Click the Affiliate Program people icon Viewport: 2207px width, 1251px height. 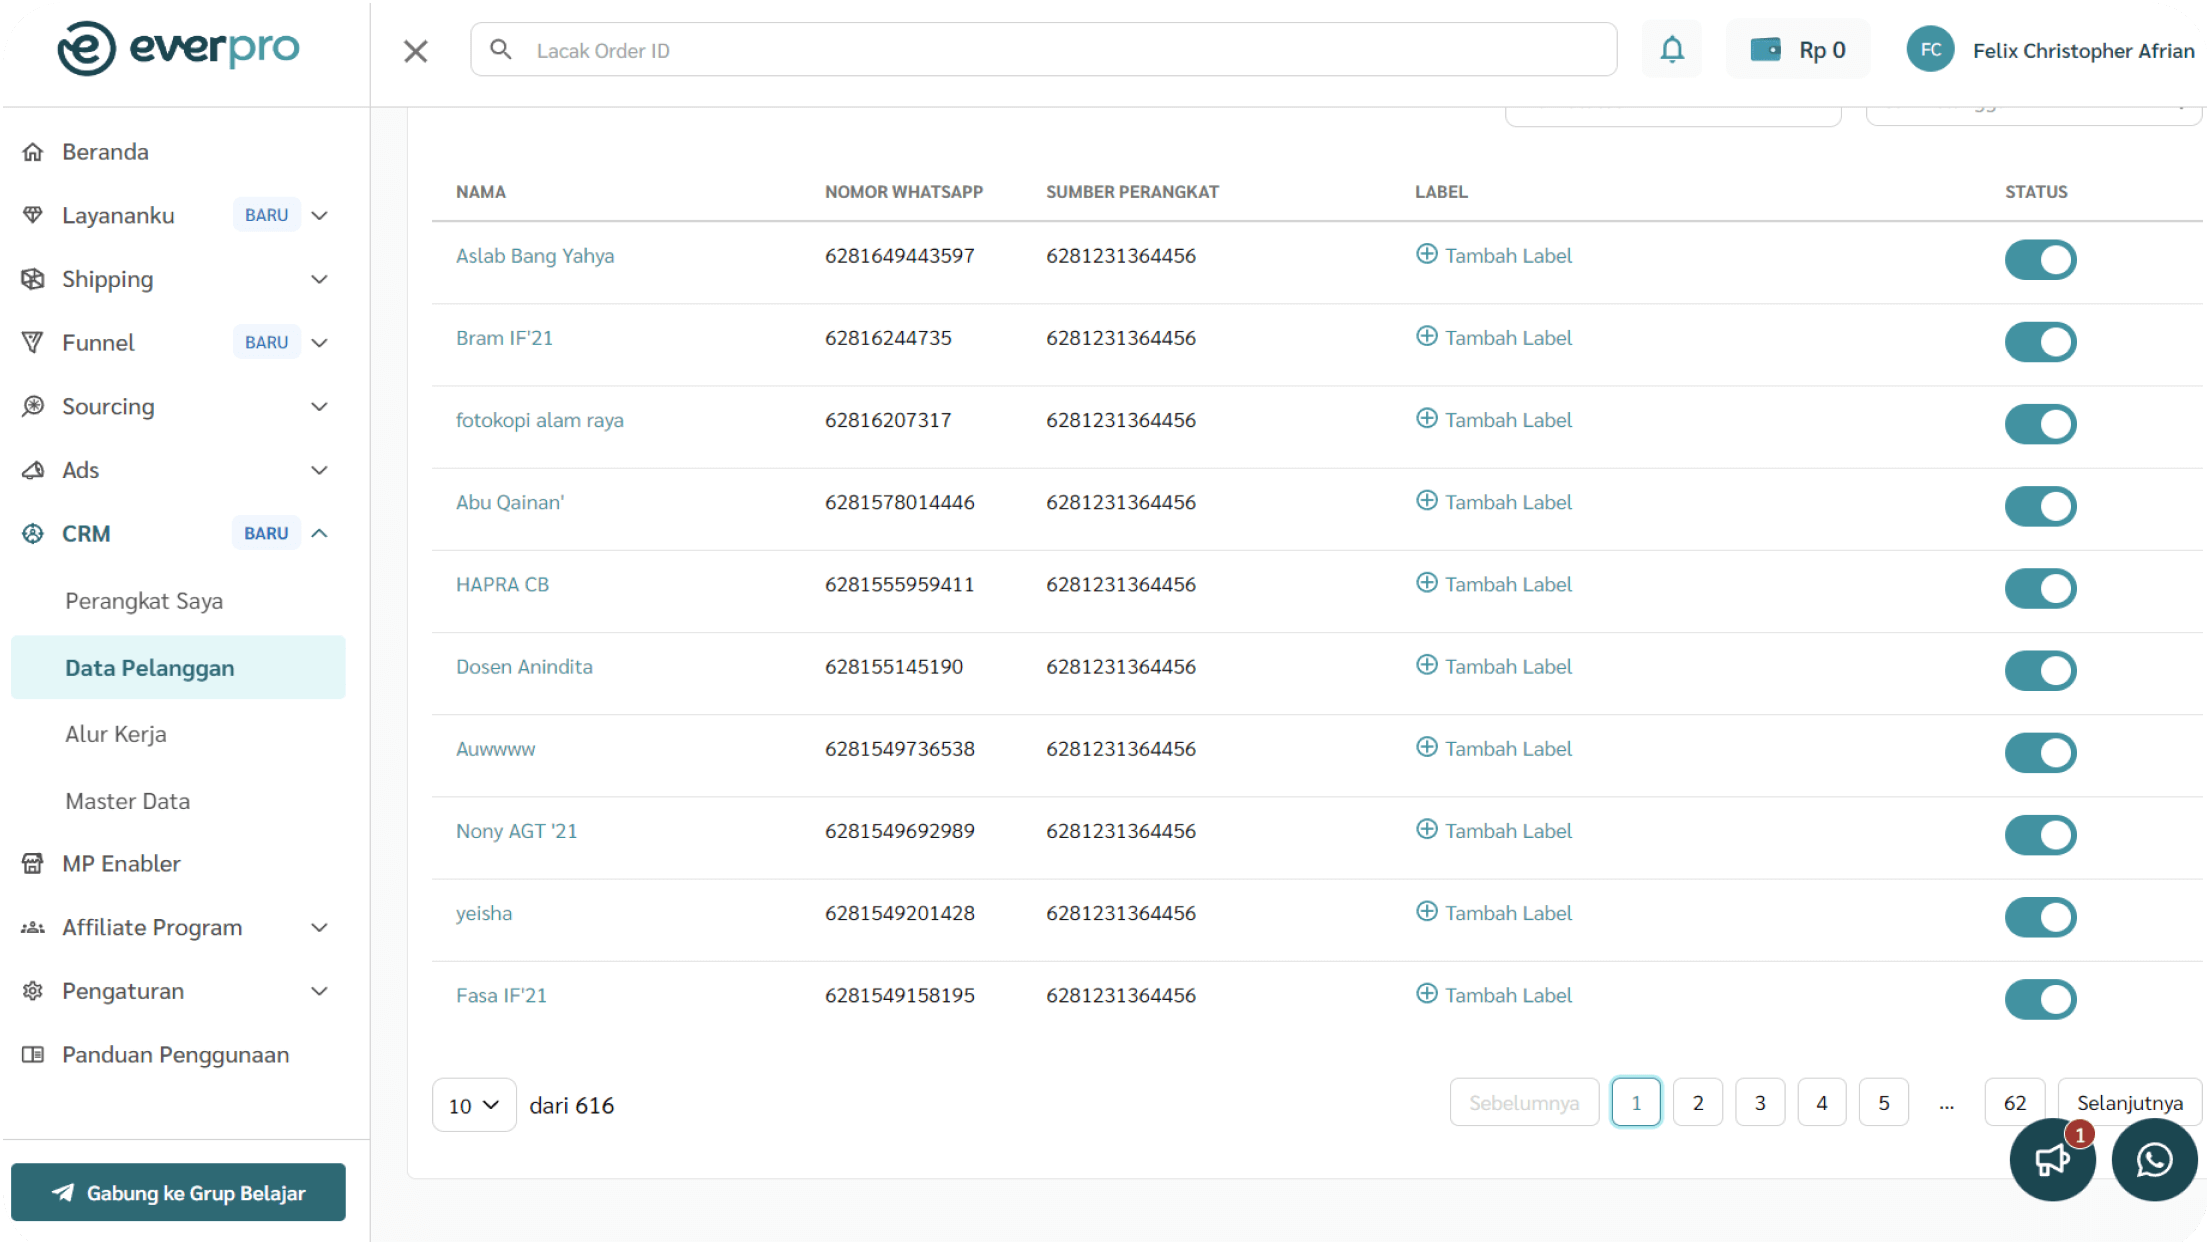[33, 927]
